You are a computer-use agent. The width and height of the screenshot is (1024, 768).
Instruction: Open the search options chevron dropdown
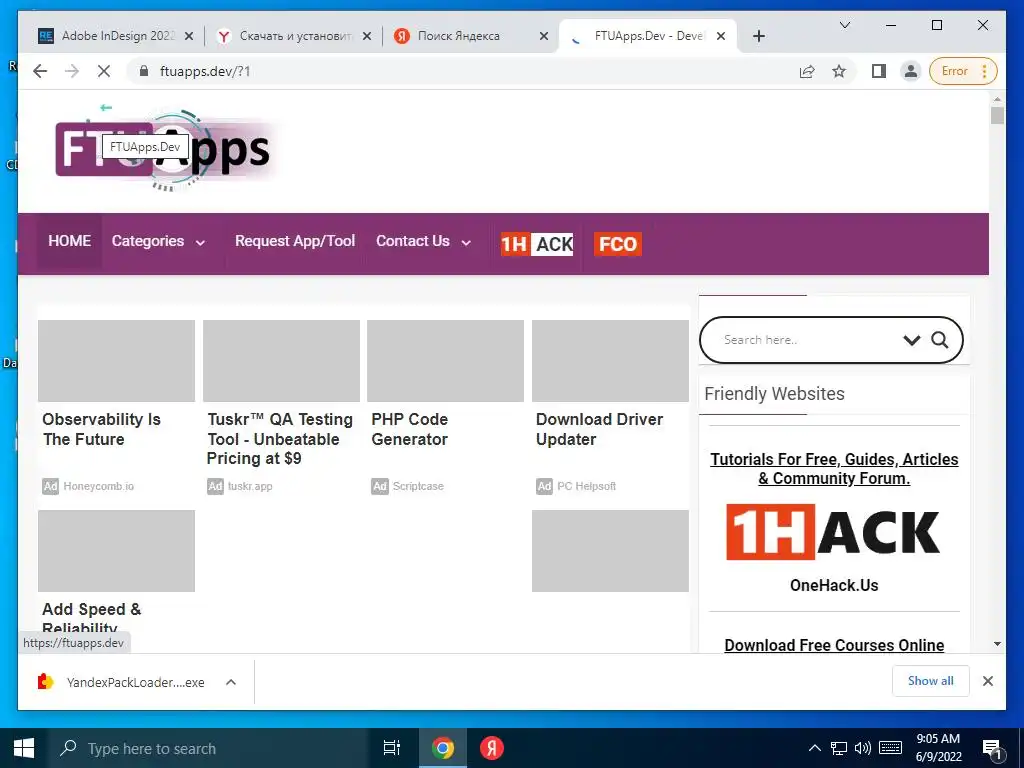tap(912, 340)
